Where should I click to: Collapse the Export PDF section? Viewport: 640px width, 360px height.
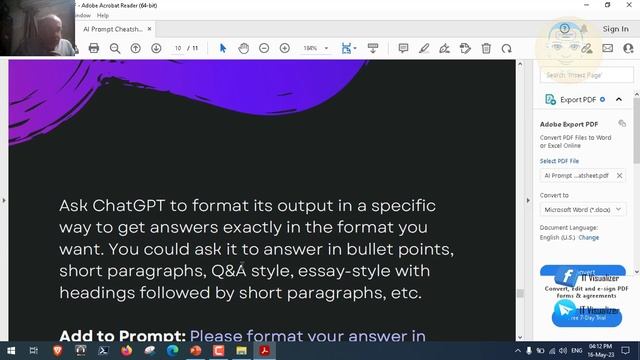(x=619, y=99)
